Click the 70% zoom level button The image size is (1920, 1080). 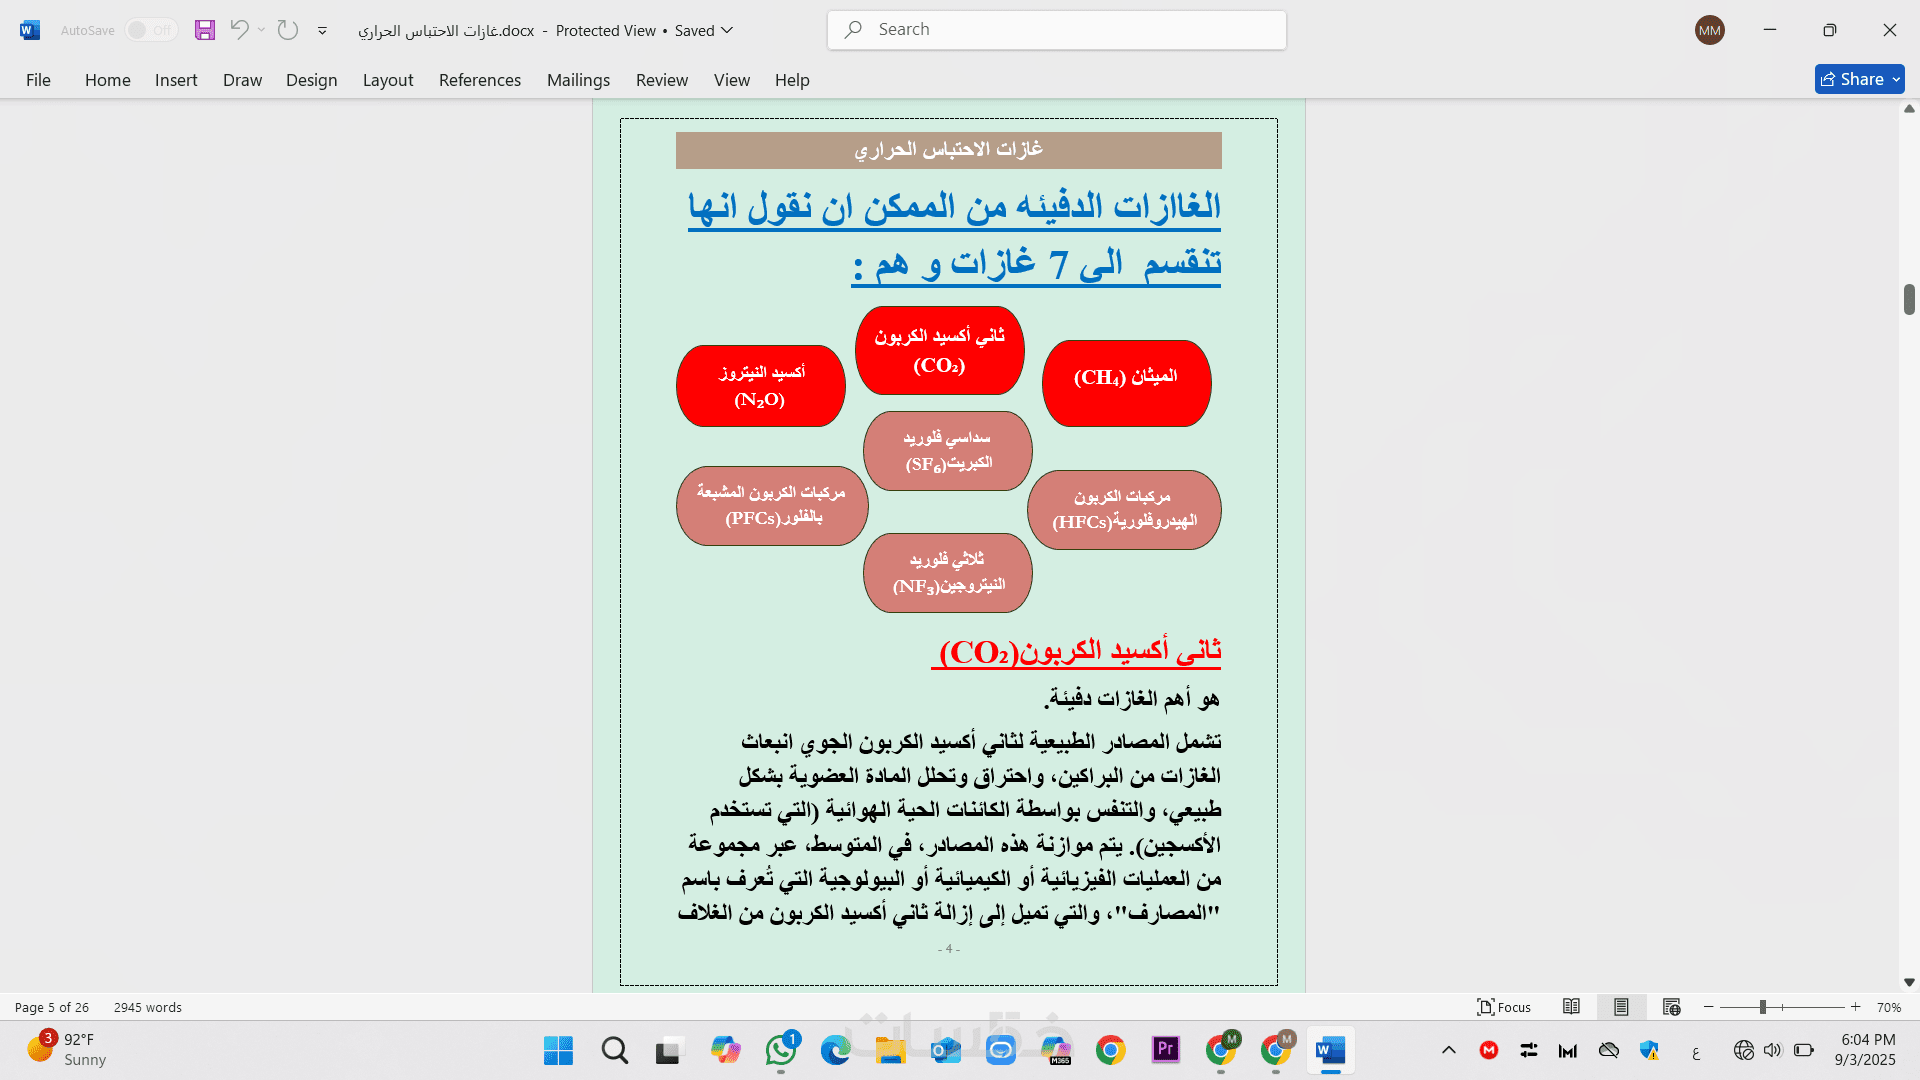point(1888,1007)
